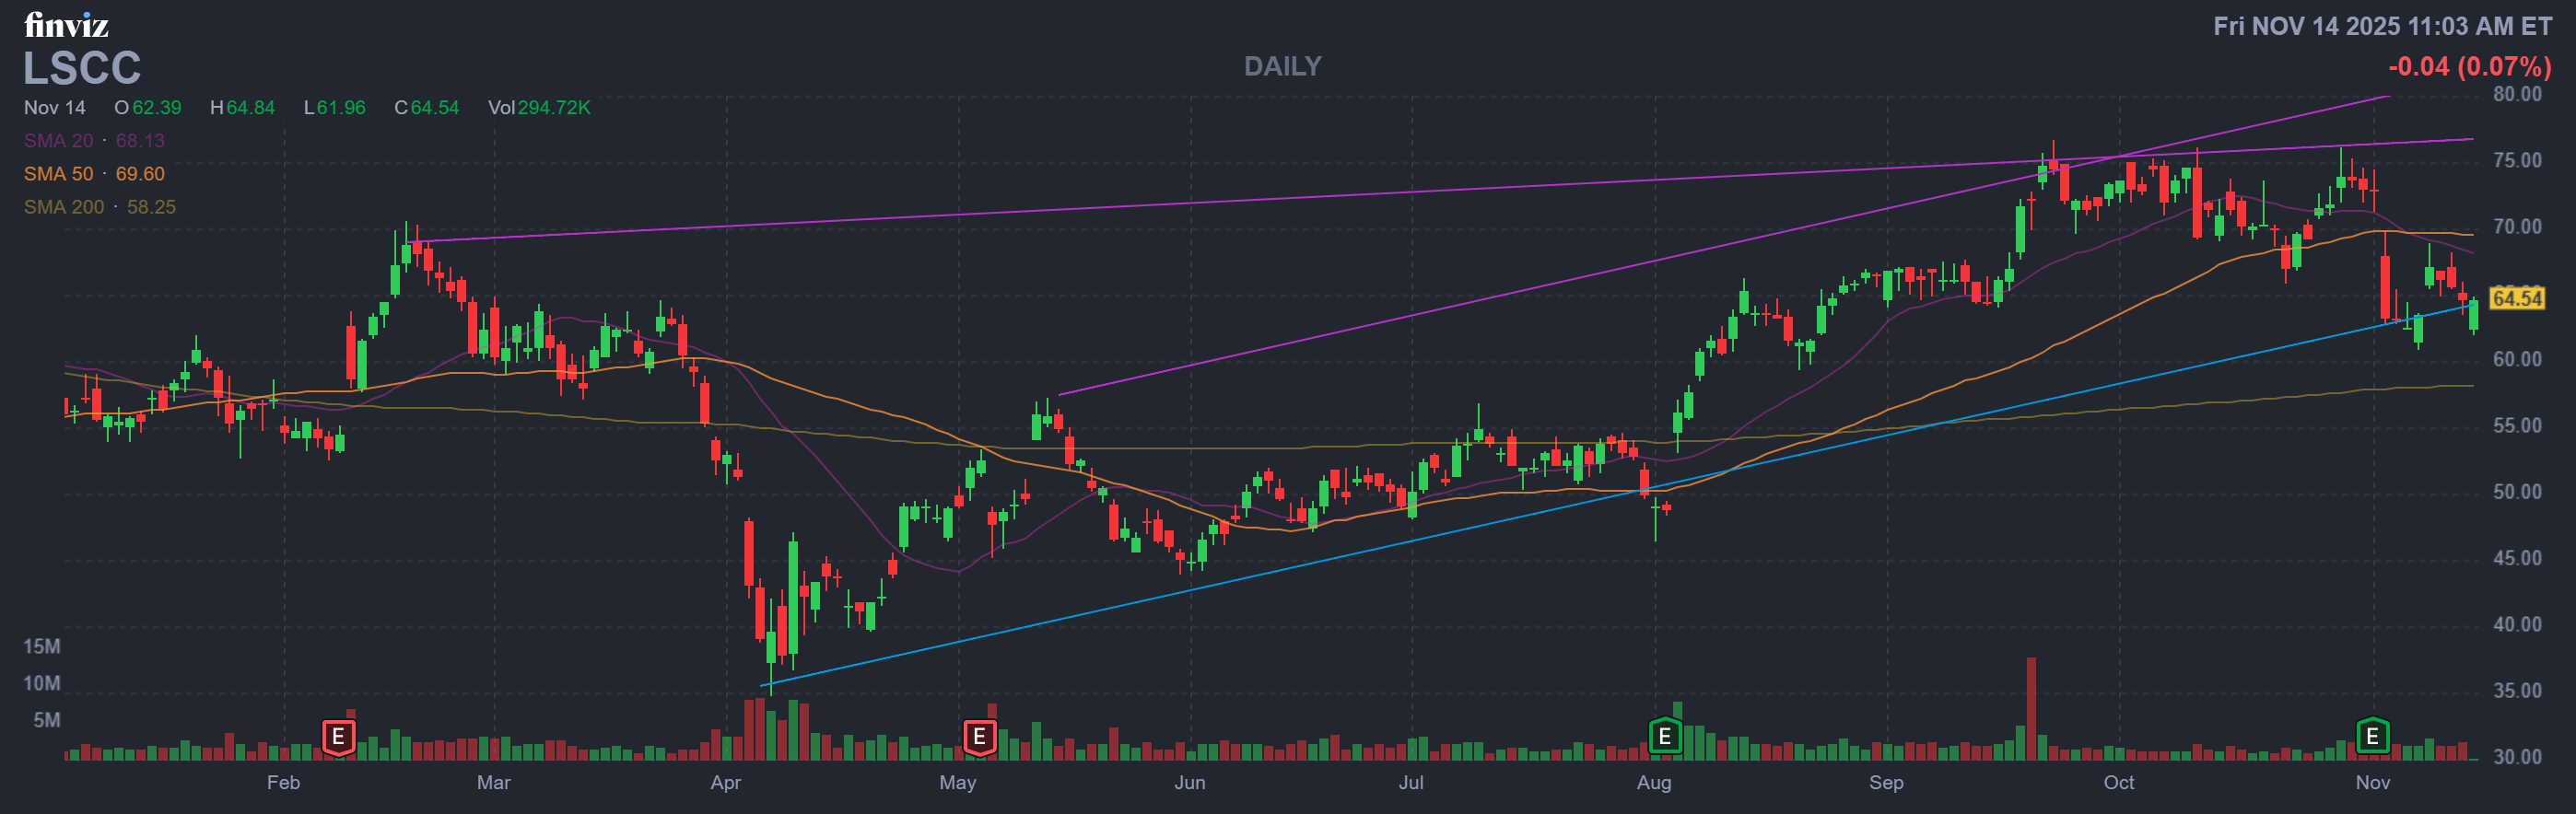The height and width of the screenshot is (814, 2576).
Task: Click the November green earnings marker
Action: 2372,737
